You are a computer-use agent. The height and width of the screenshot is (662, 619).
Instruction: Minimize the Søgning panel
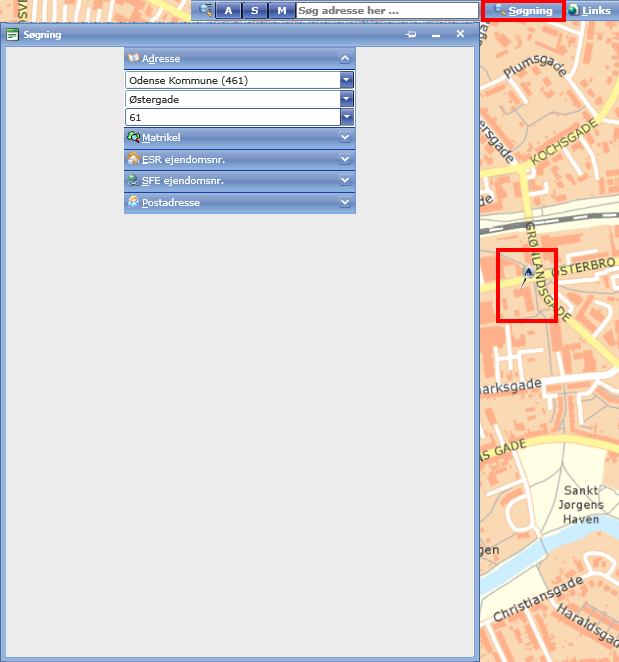tap(436, 35)
